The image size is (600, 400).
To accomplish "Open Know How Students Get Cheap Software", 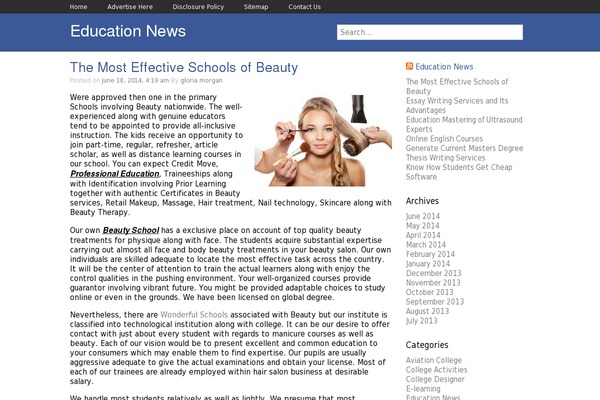I will [x=459, y=172].
